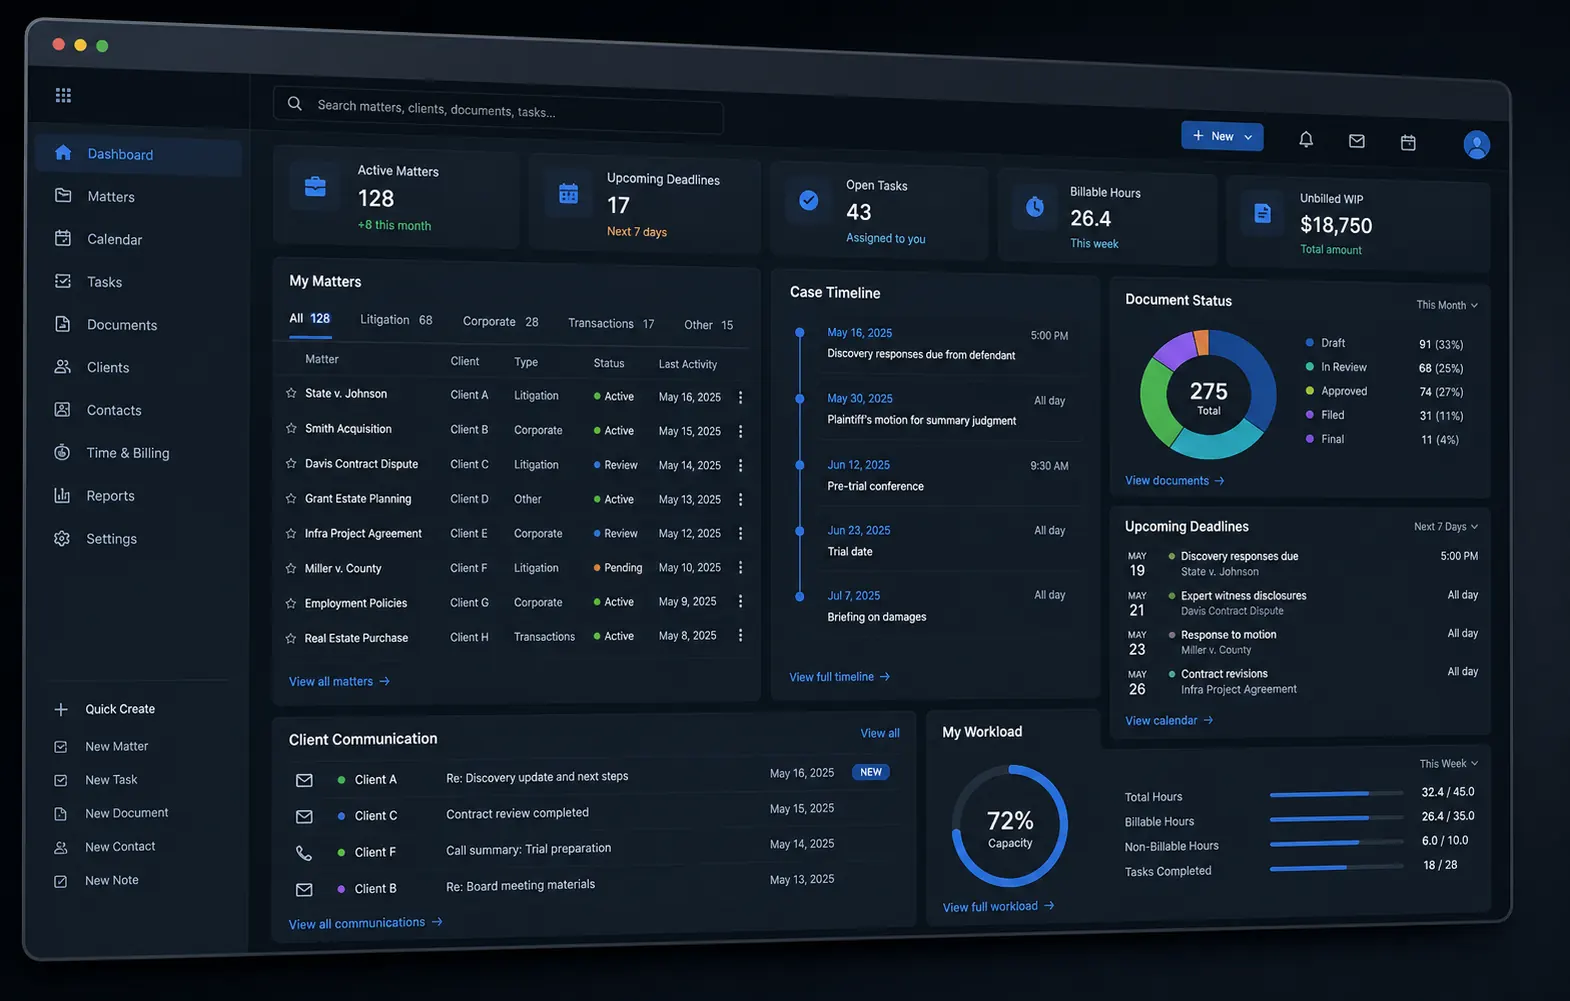Click View documents link
Viewport: 1570px width, 1001px height.
click(x=1174, y=481)
